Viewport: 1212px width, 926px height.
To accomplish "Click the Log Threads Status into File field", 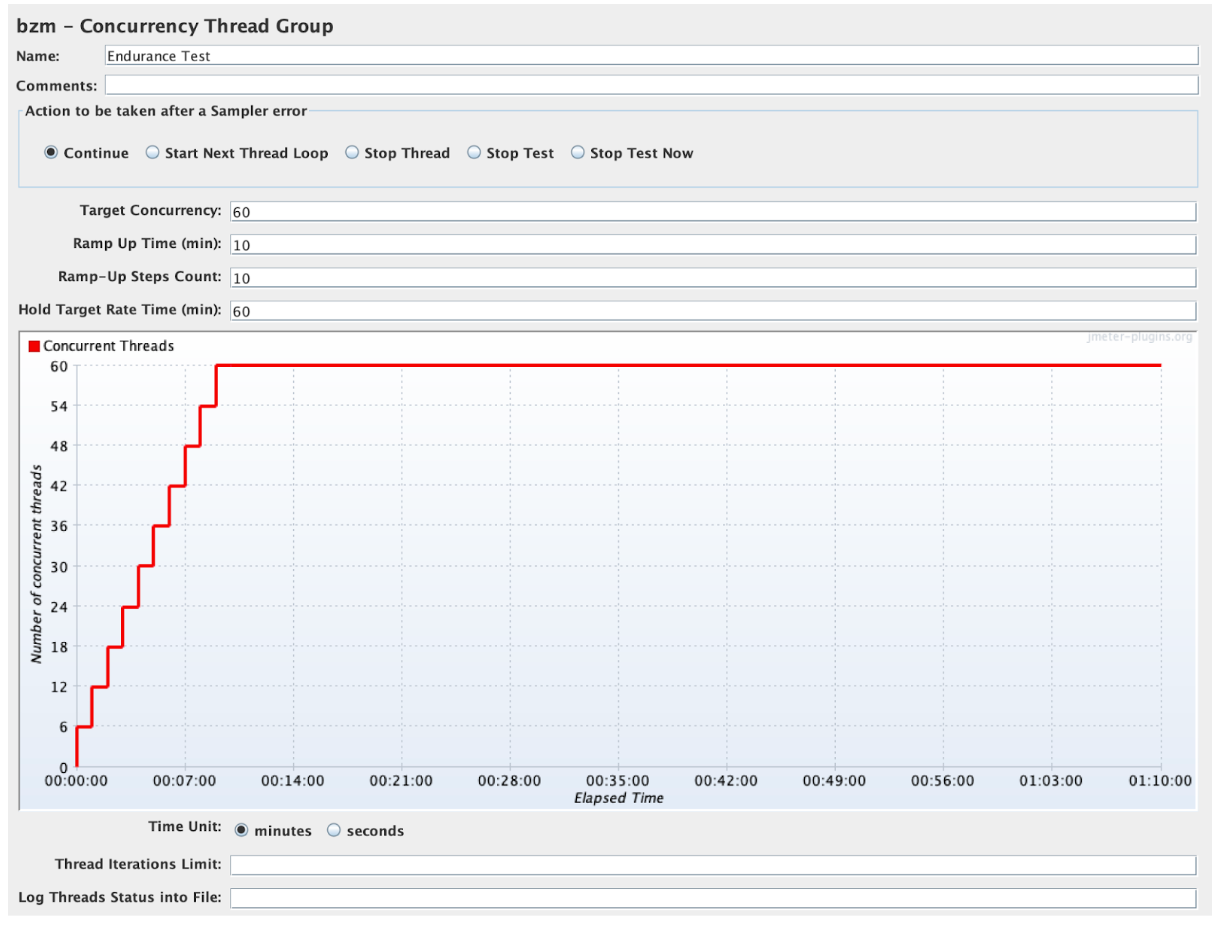I will [x=712, y=898].
